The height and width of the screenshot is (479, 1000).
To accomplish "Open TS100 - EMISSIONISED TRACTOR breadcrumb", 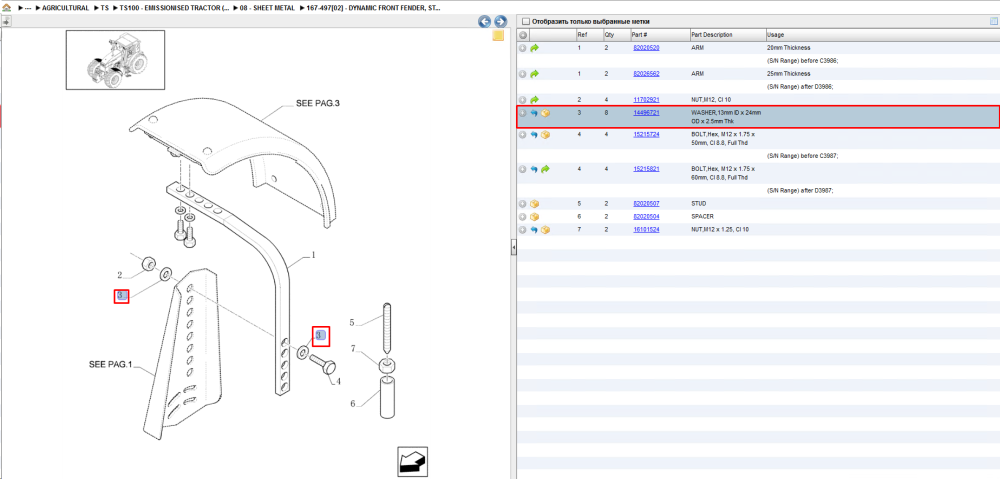I will click(x=175, y=8).
